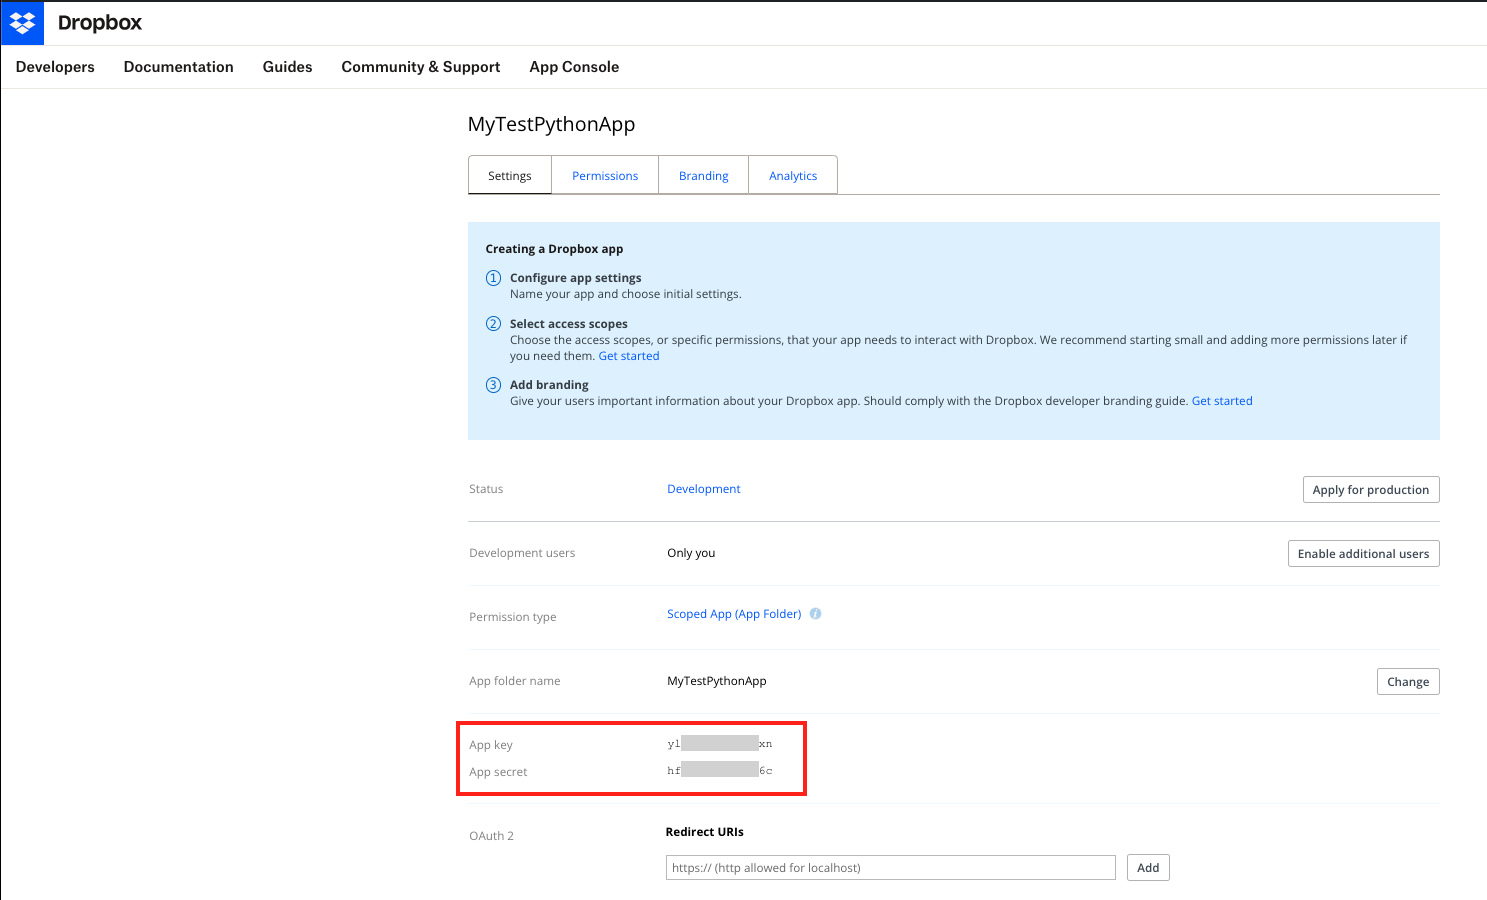
Task: Click Apply for production button
Action: pyautogui.click(x=1371, y=490)
